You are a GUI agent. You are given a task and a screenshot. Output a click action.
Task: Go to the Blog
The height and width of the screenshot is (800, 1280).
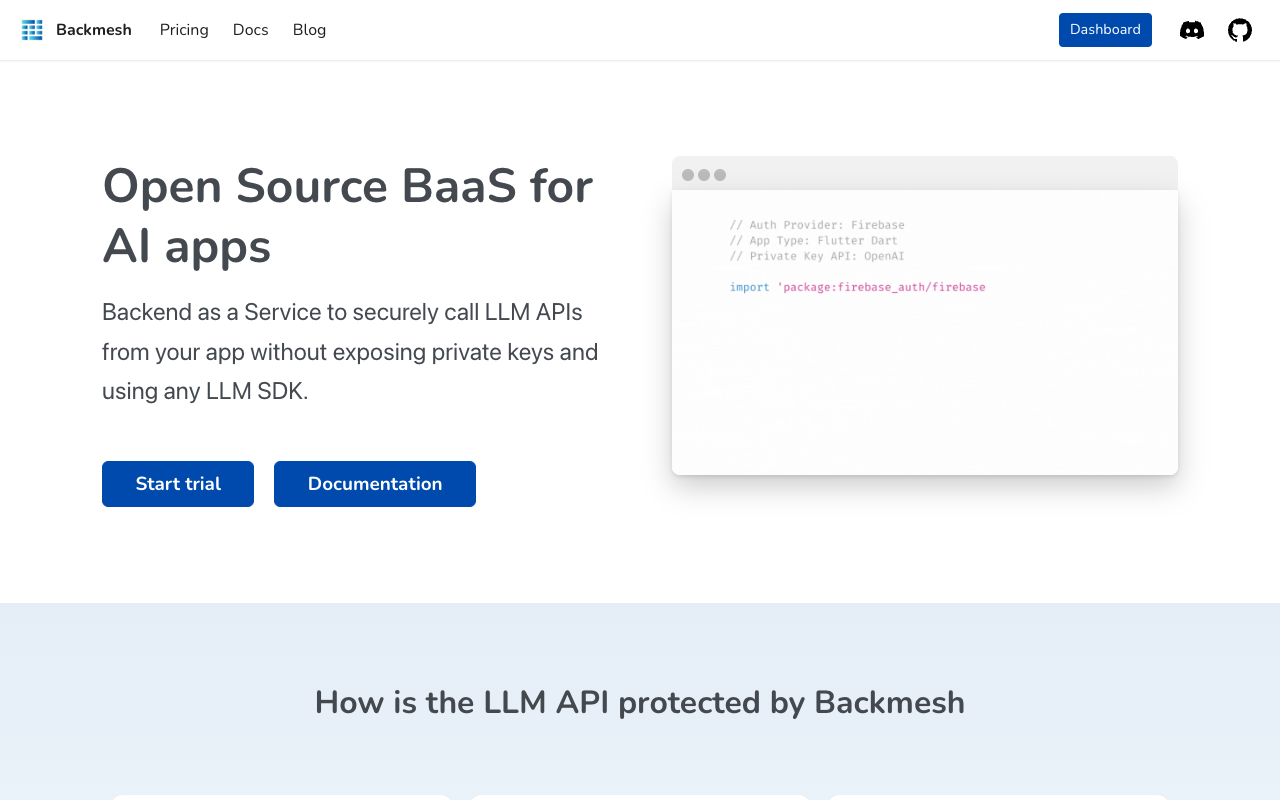(x=309, y=30)
